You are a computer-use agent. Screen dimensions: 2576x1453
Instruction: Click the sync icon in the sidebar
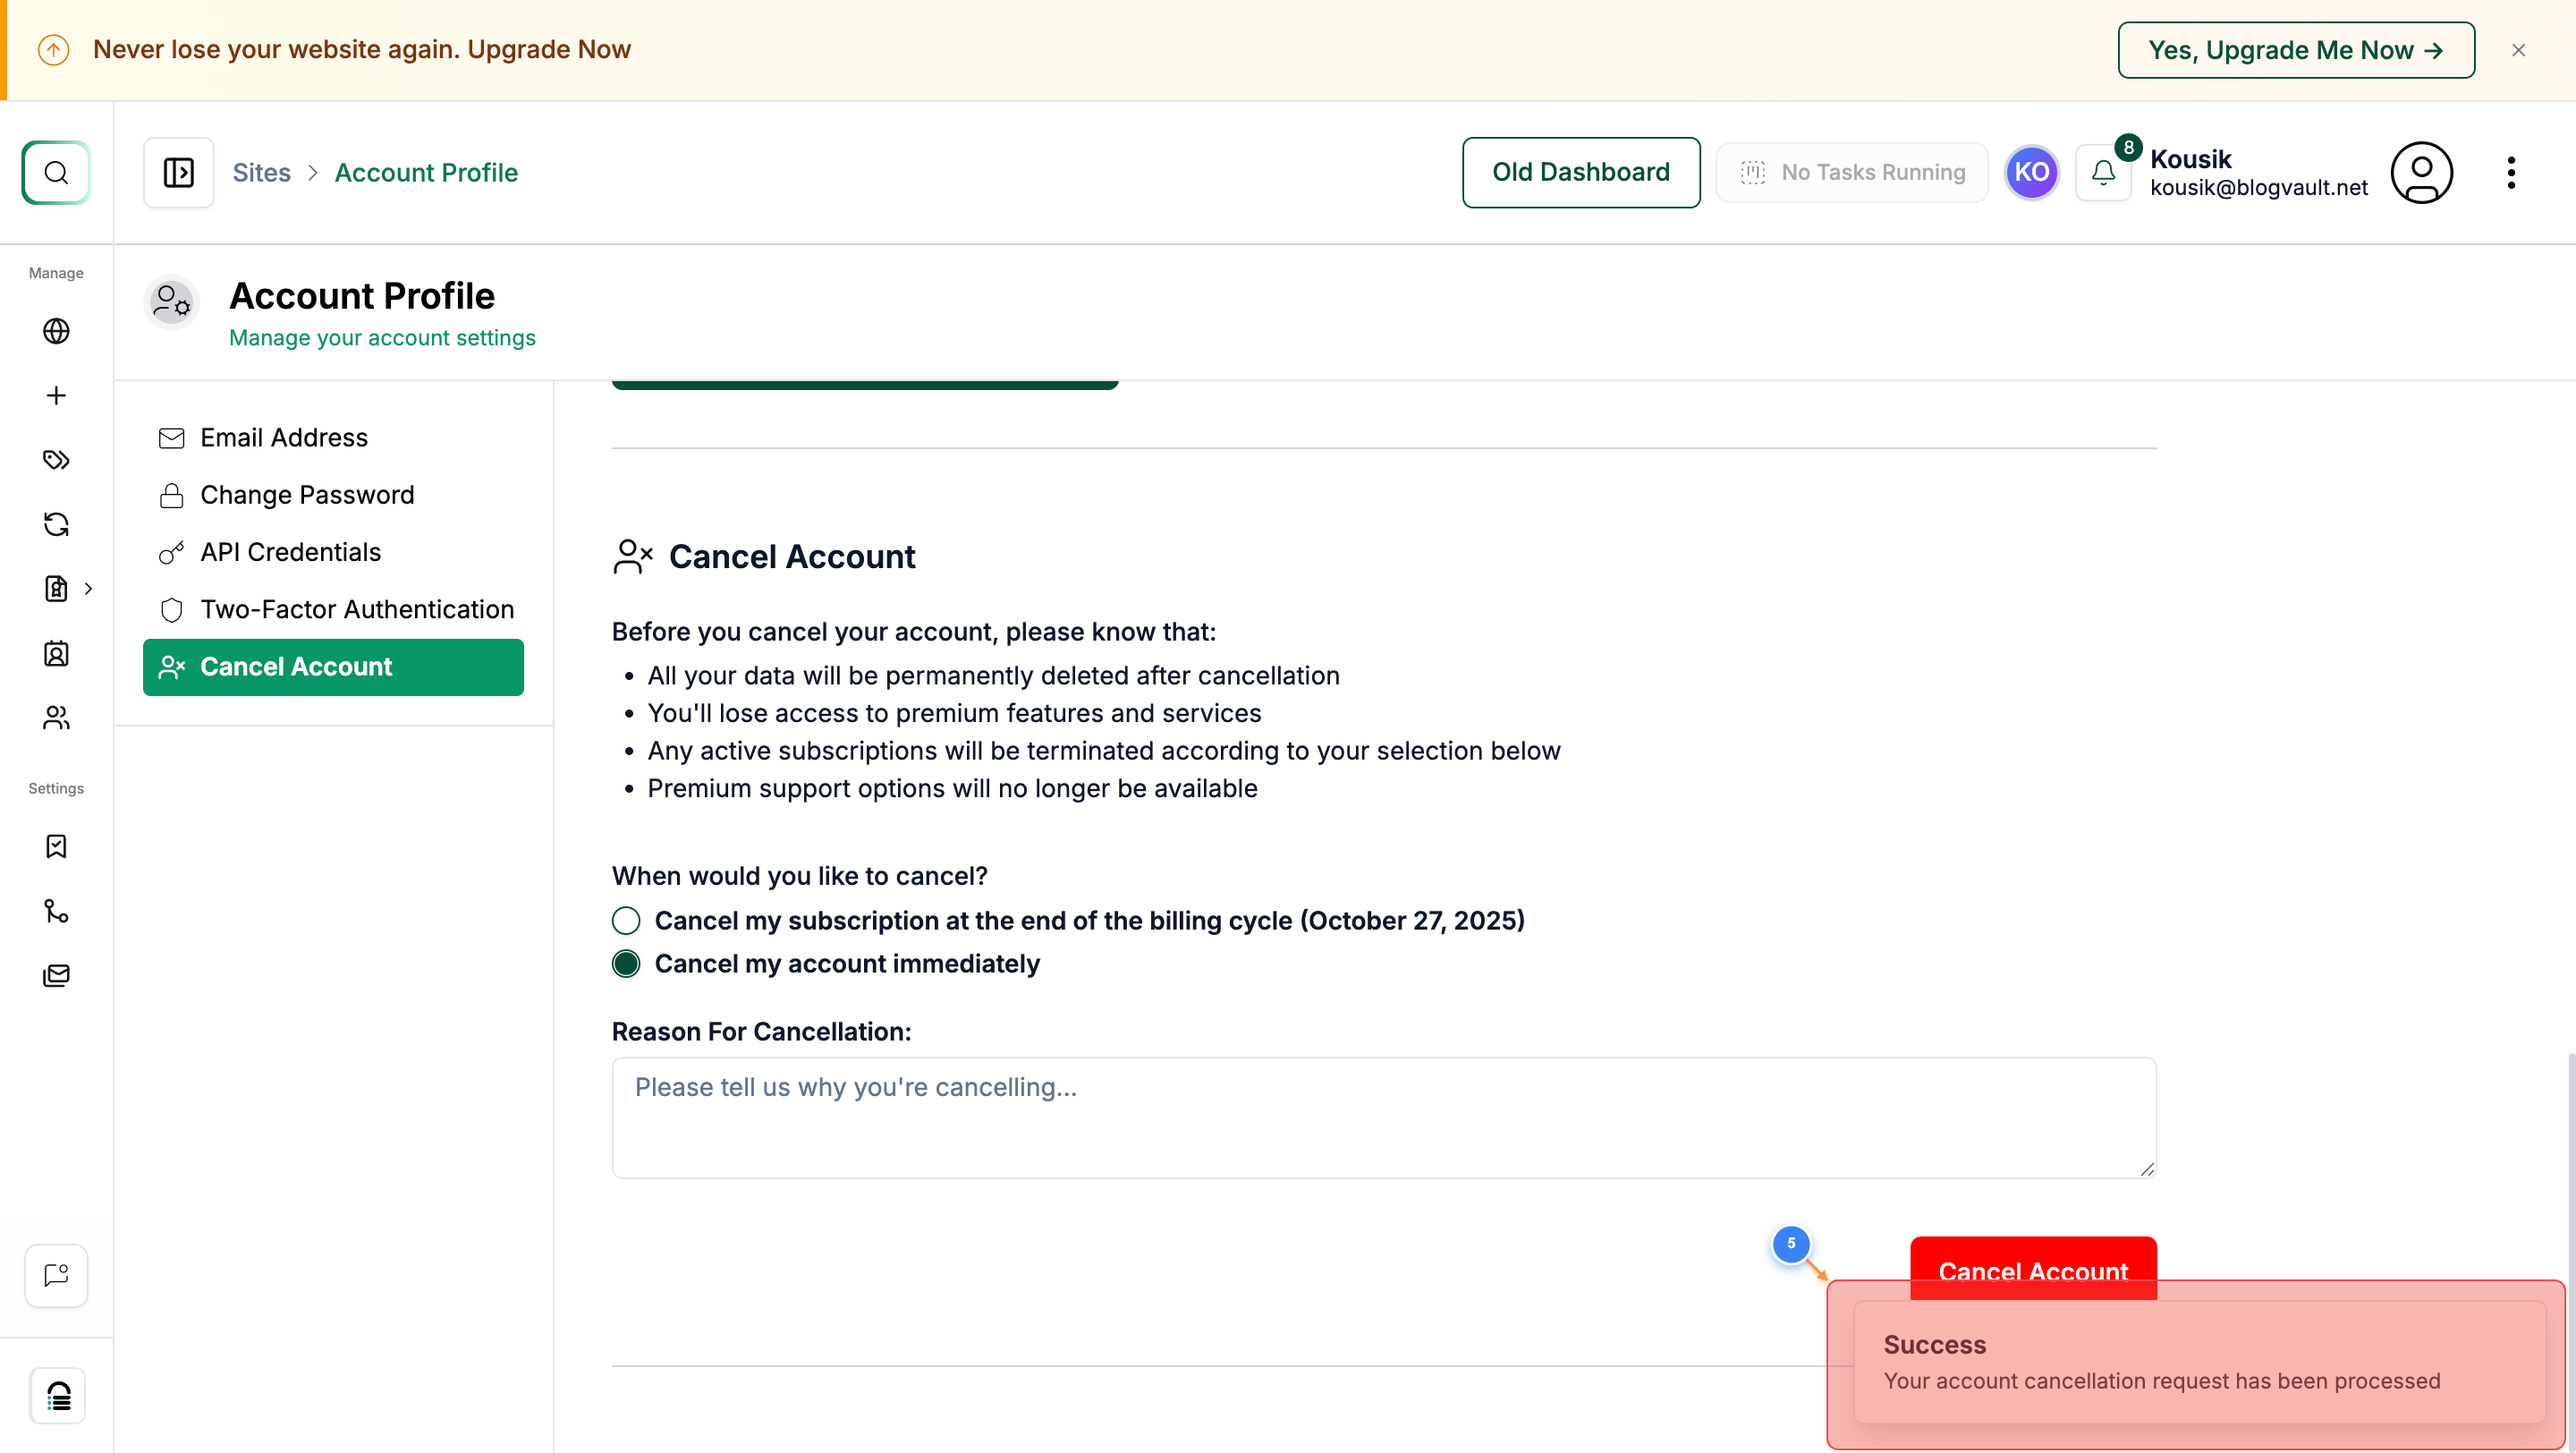point(56,523)
